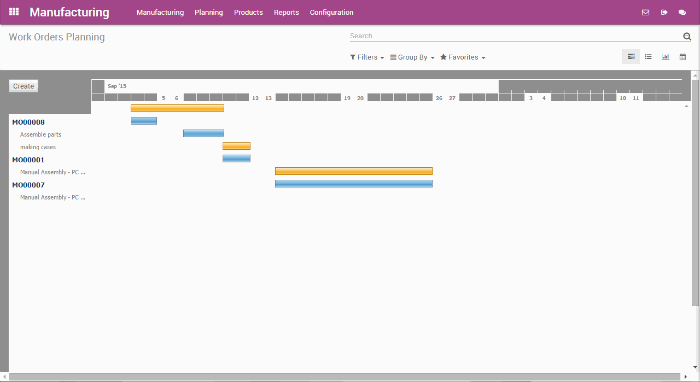Screen dimensions: 700x382
Task: Select Manual Assembly row under MO00001
Action: tap(53, 172)
